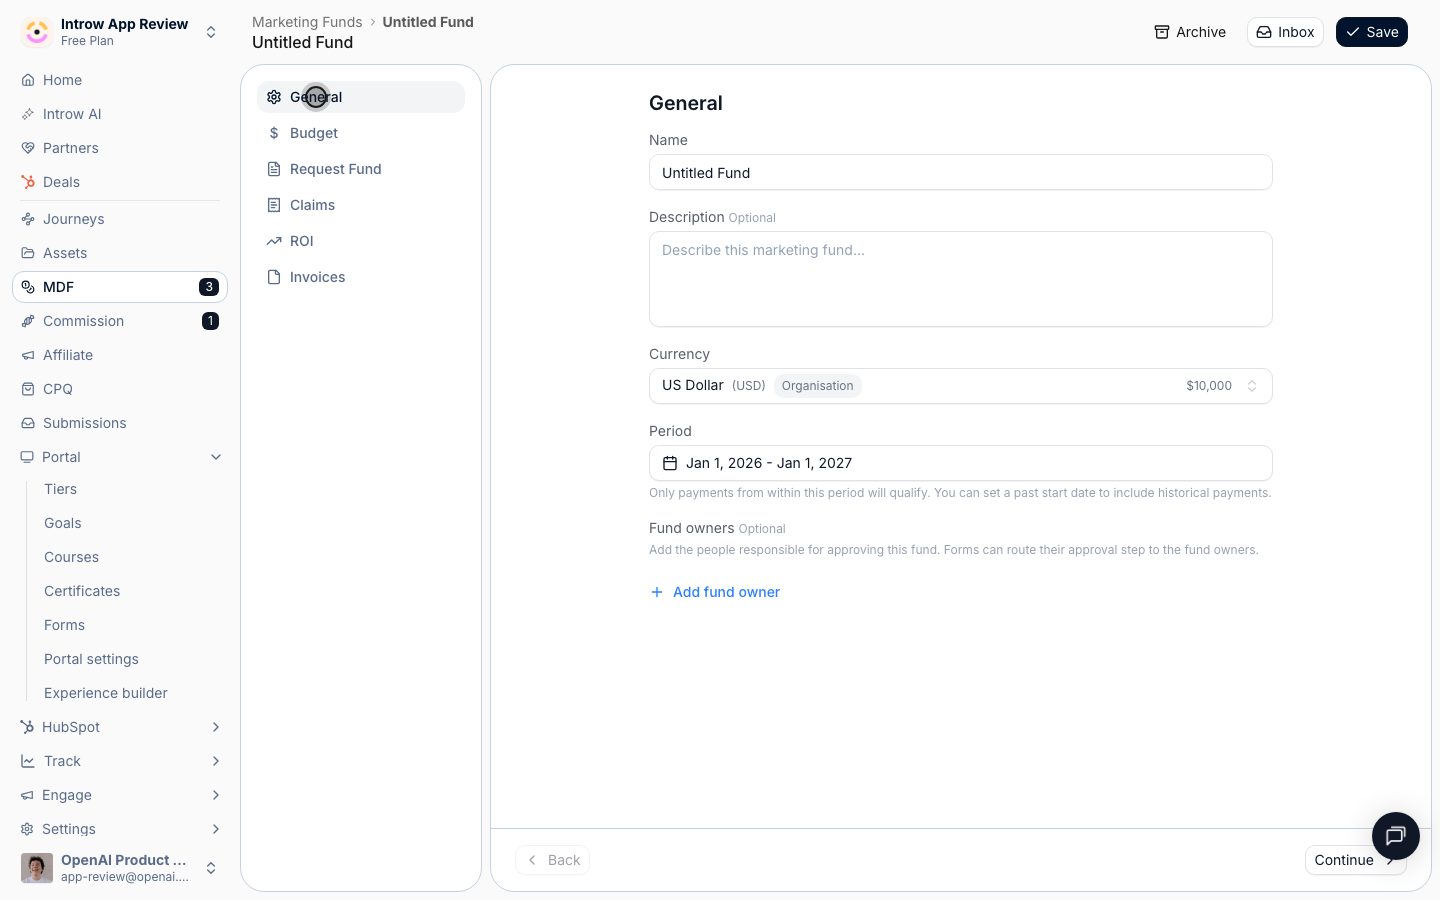Switch to the ROI tab
Screen dimensions: 1440x900
coord(361,241)
